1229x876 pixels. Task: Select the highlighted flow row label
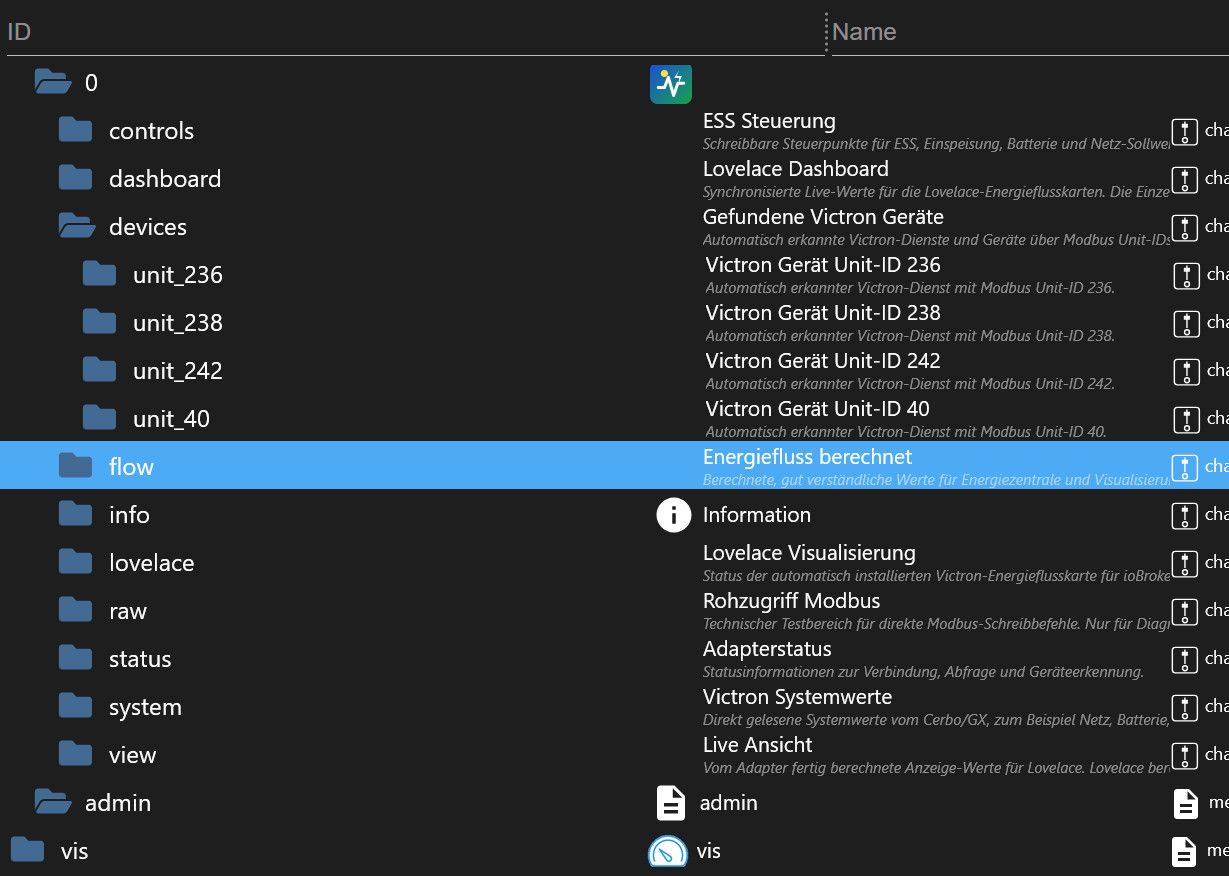coord(131,467)
